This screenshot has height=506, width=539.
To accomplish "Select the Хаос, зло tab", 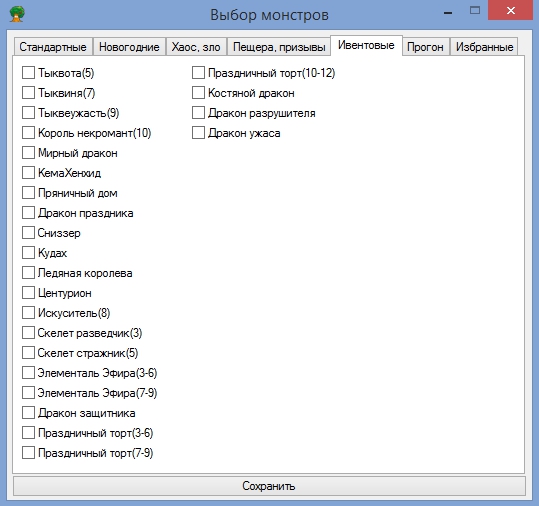I will (196, 47).
